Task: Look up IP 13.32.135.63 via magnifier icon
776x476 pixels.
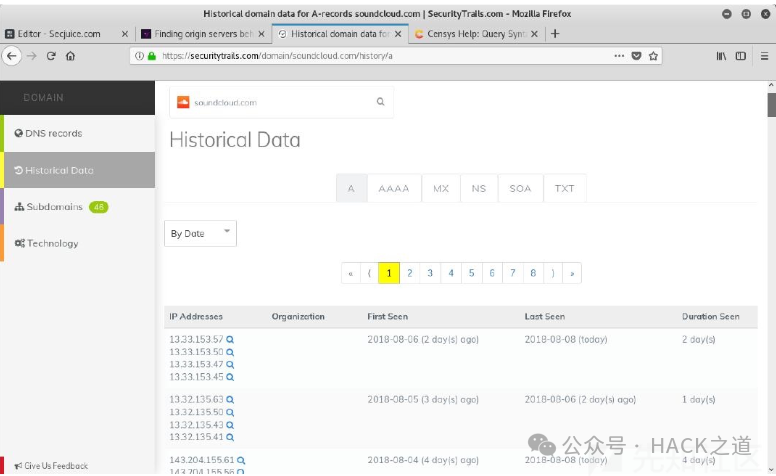Action: 230,400
